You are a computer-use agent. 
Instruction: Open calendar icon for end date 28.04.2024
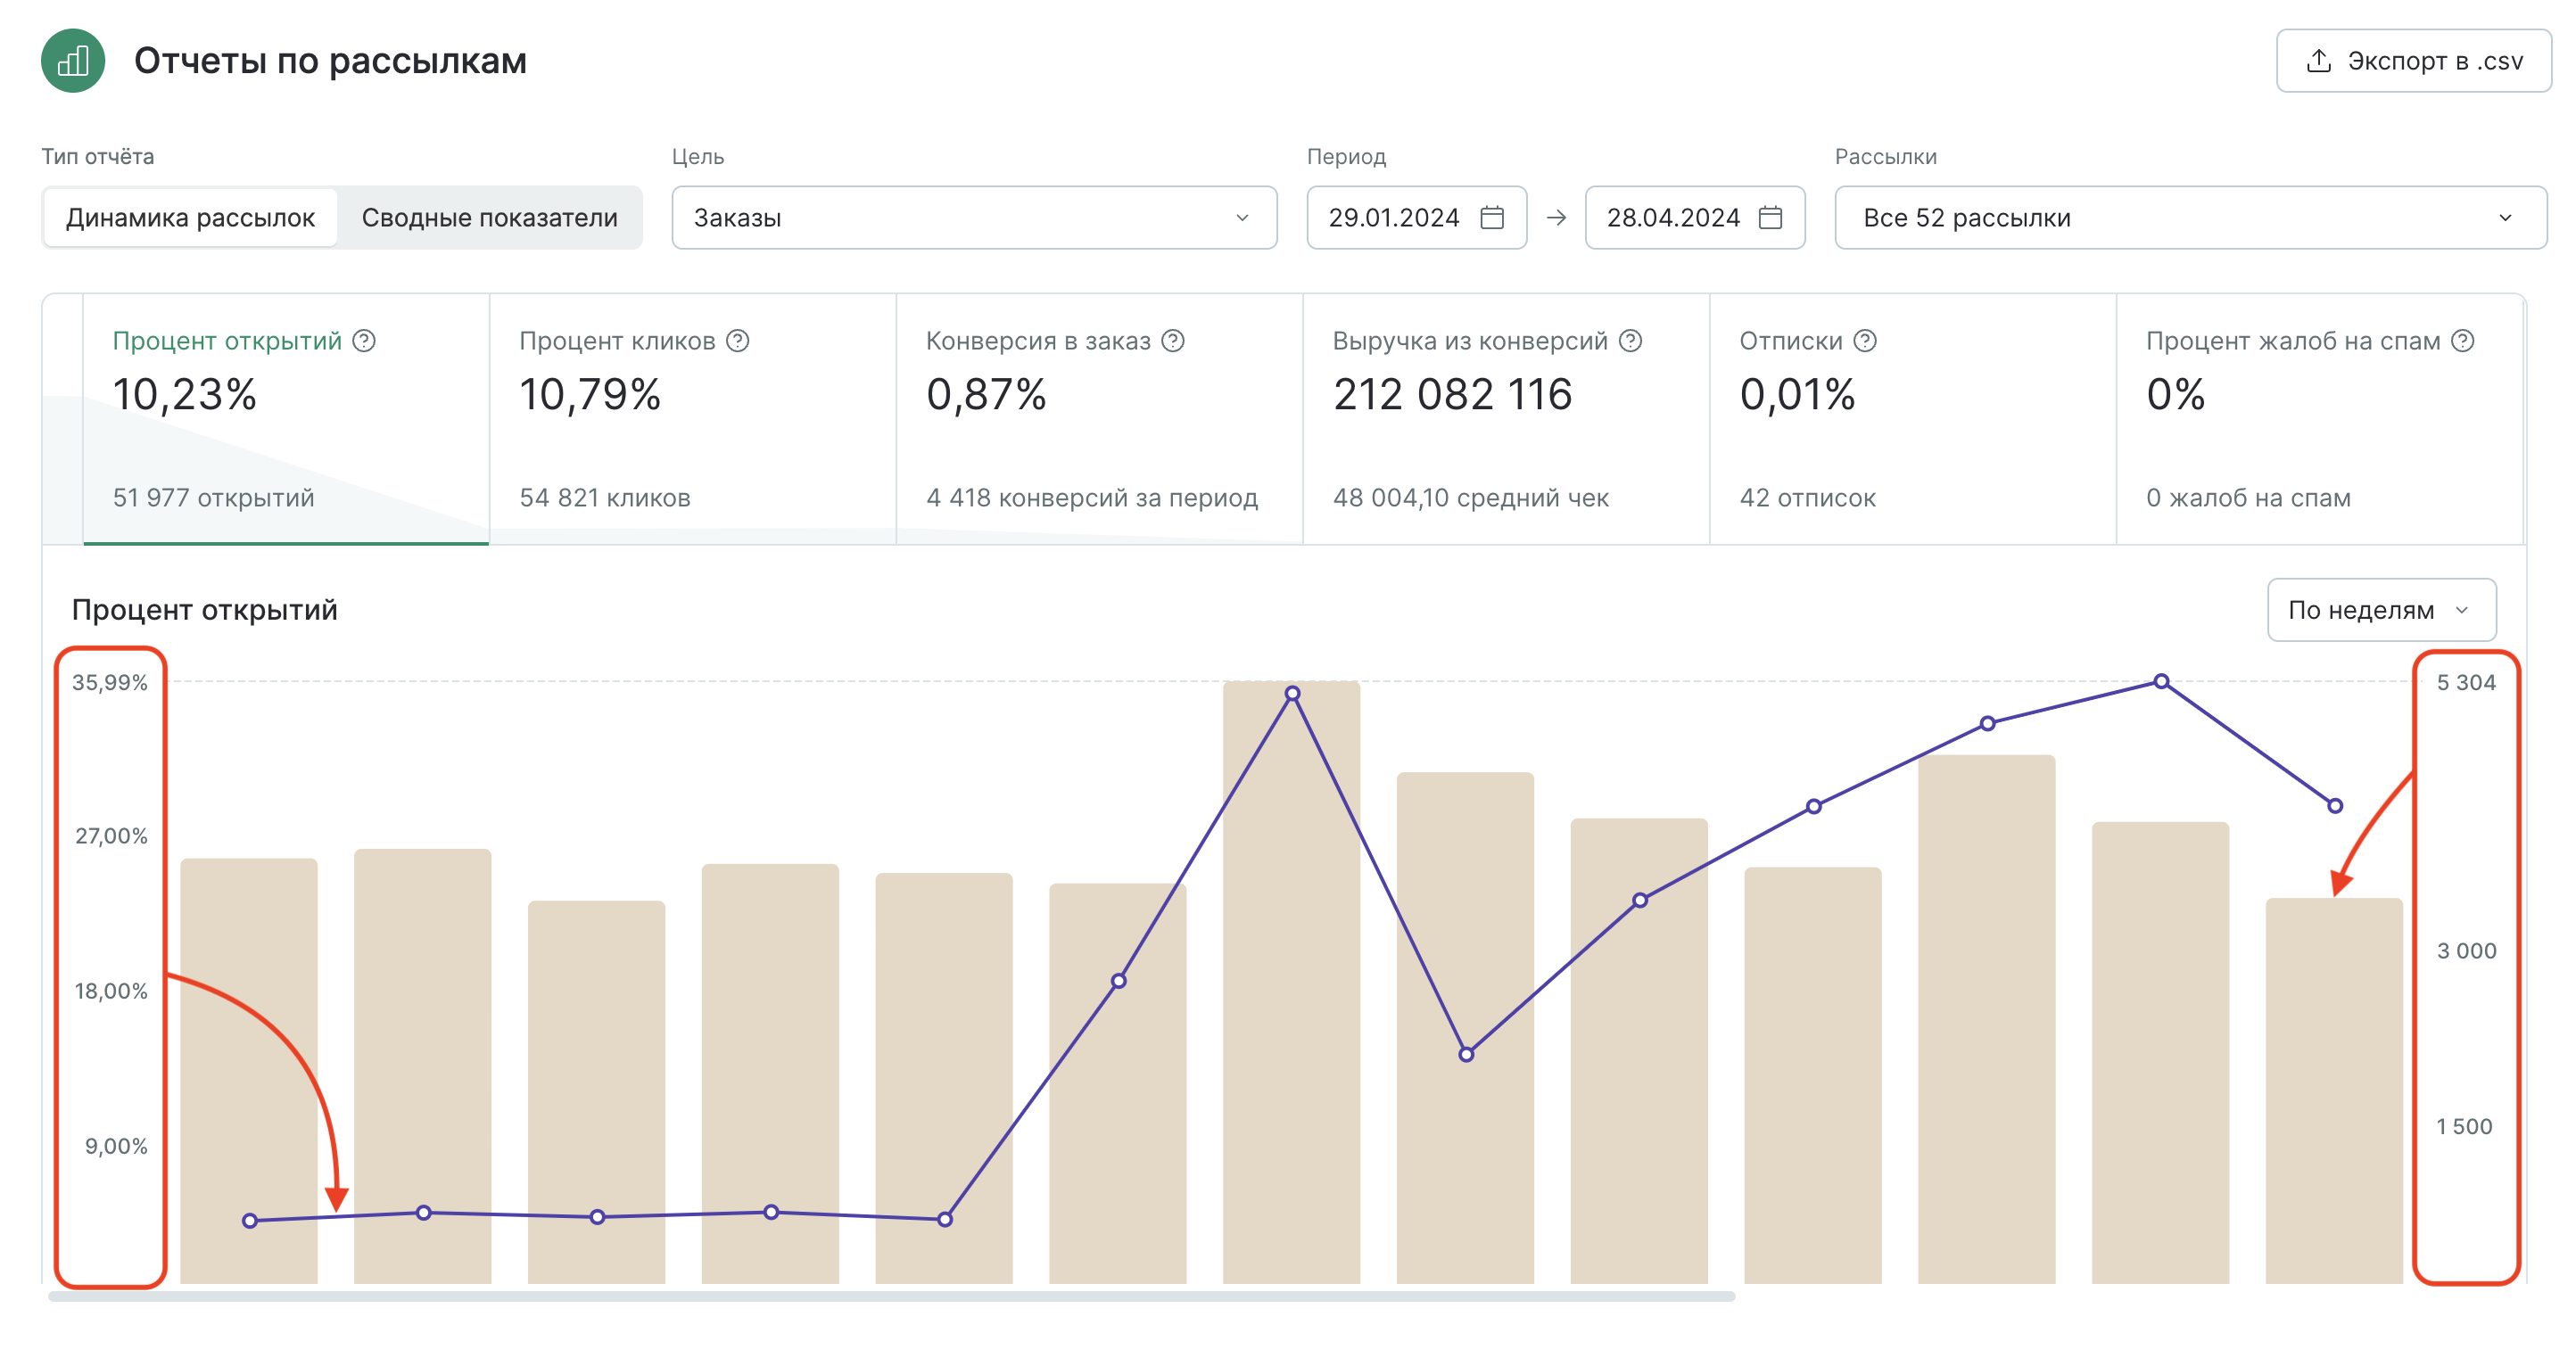coord(1770,217)
